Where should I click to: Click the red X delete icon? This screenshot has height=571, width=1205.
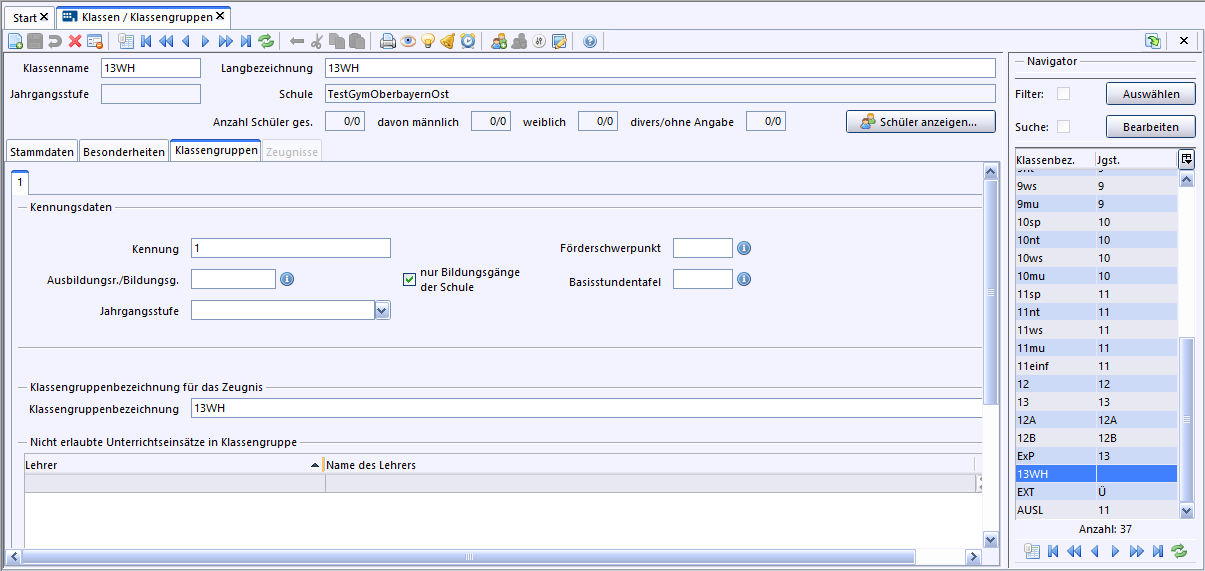75,41
